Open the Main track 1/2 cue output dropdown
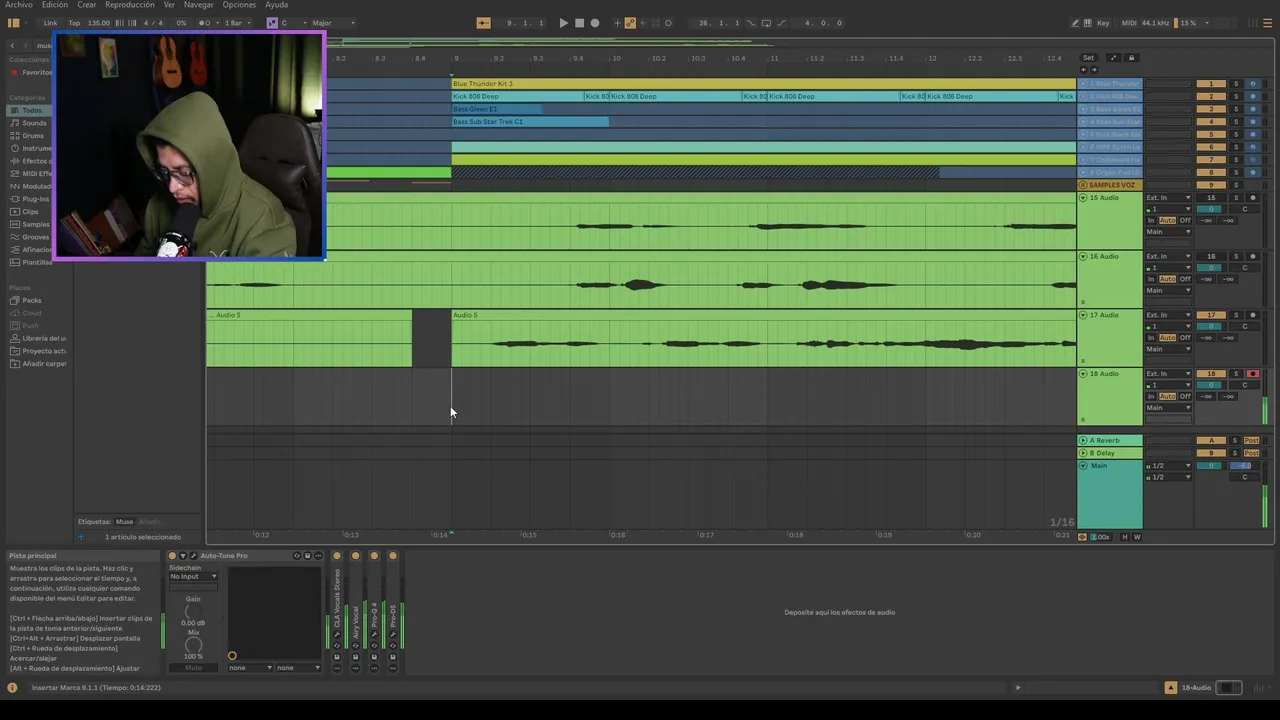Image resolution: width=1280 pixels, height=720 pixels. [1168, 466]
